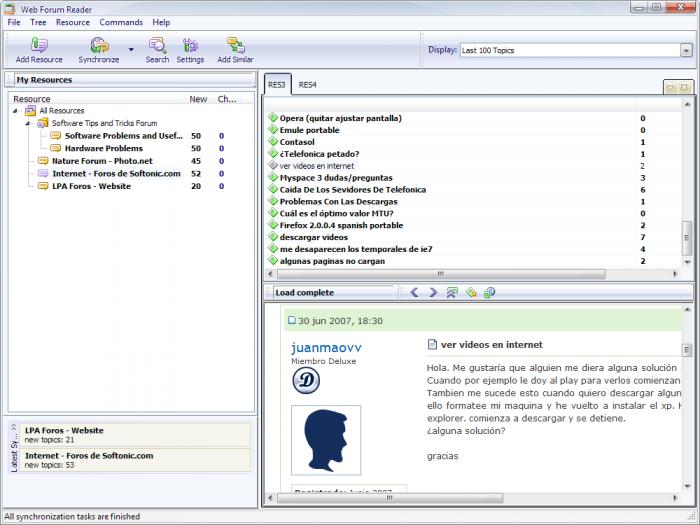The height and width of the screenshot is (525, 700).
Task: Open the Help menu
Action: click(161, 22)
